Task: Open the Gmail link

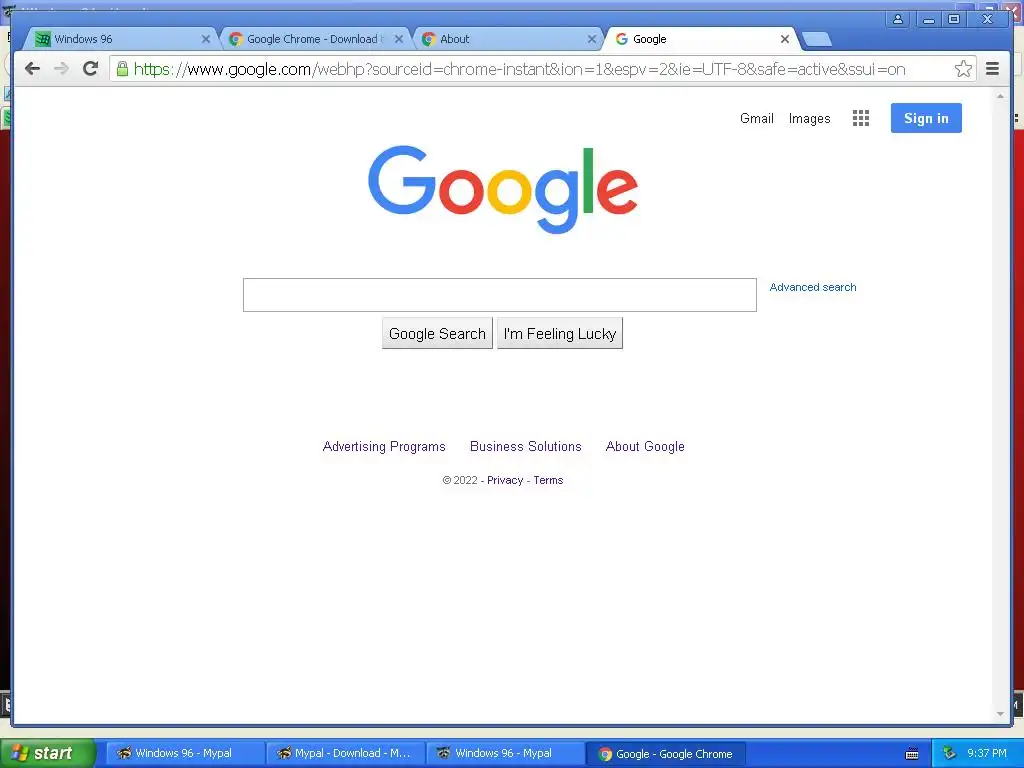Action: [756, 118]
